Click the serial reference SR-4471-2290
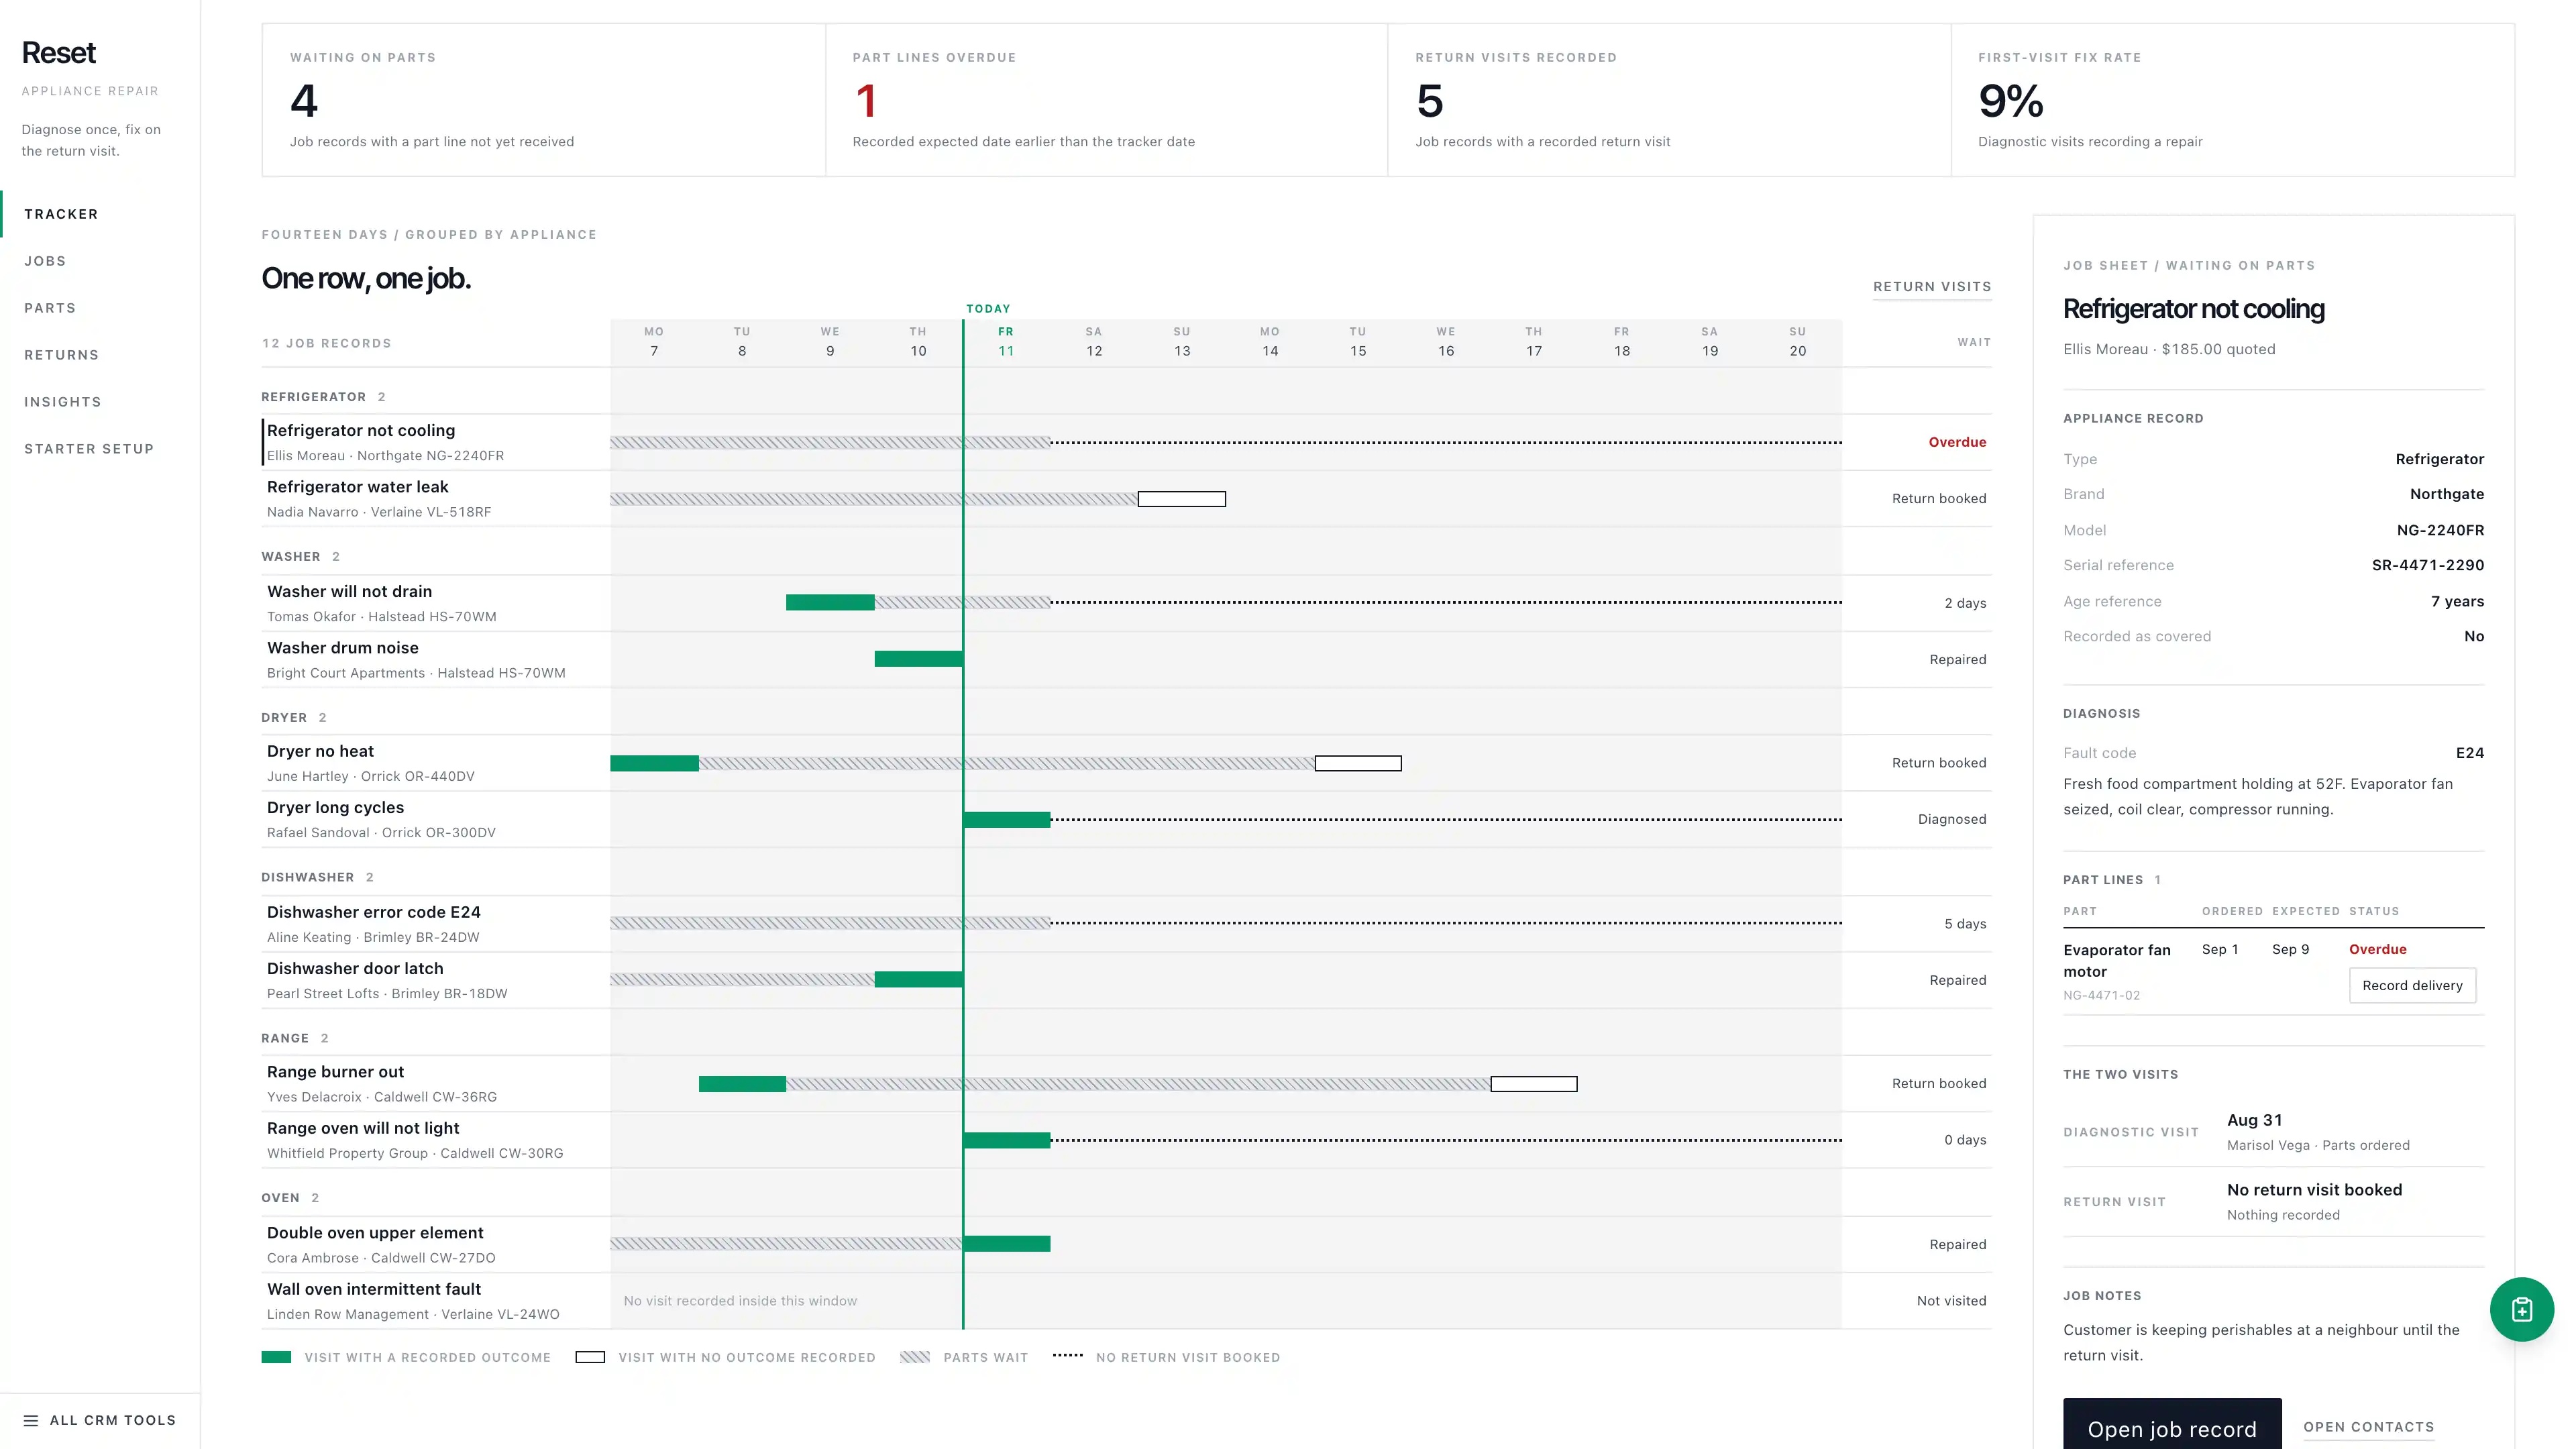 click(2427, 565)
